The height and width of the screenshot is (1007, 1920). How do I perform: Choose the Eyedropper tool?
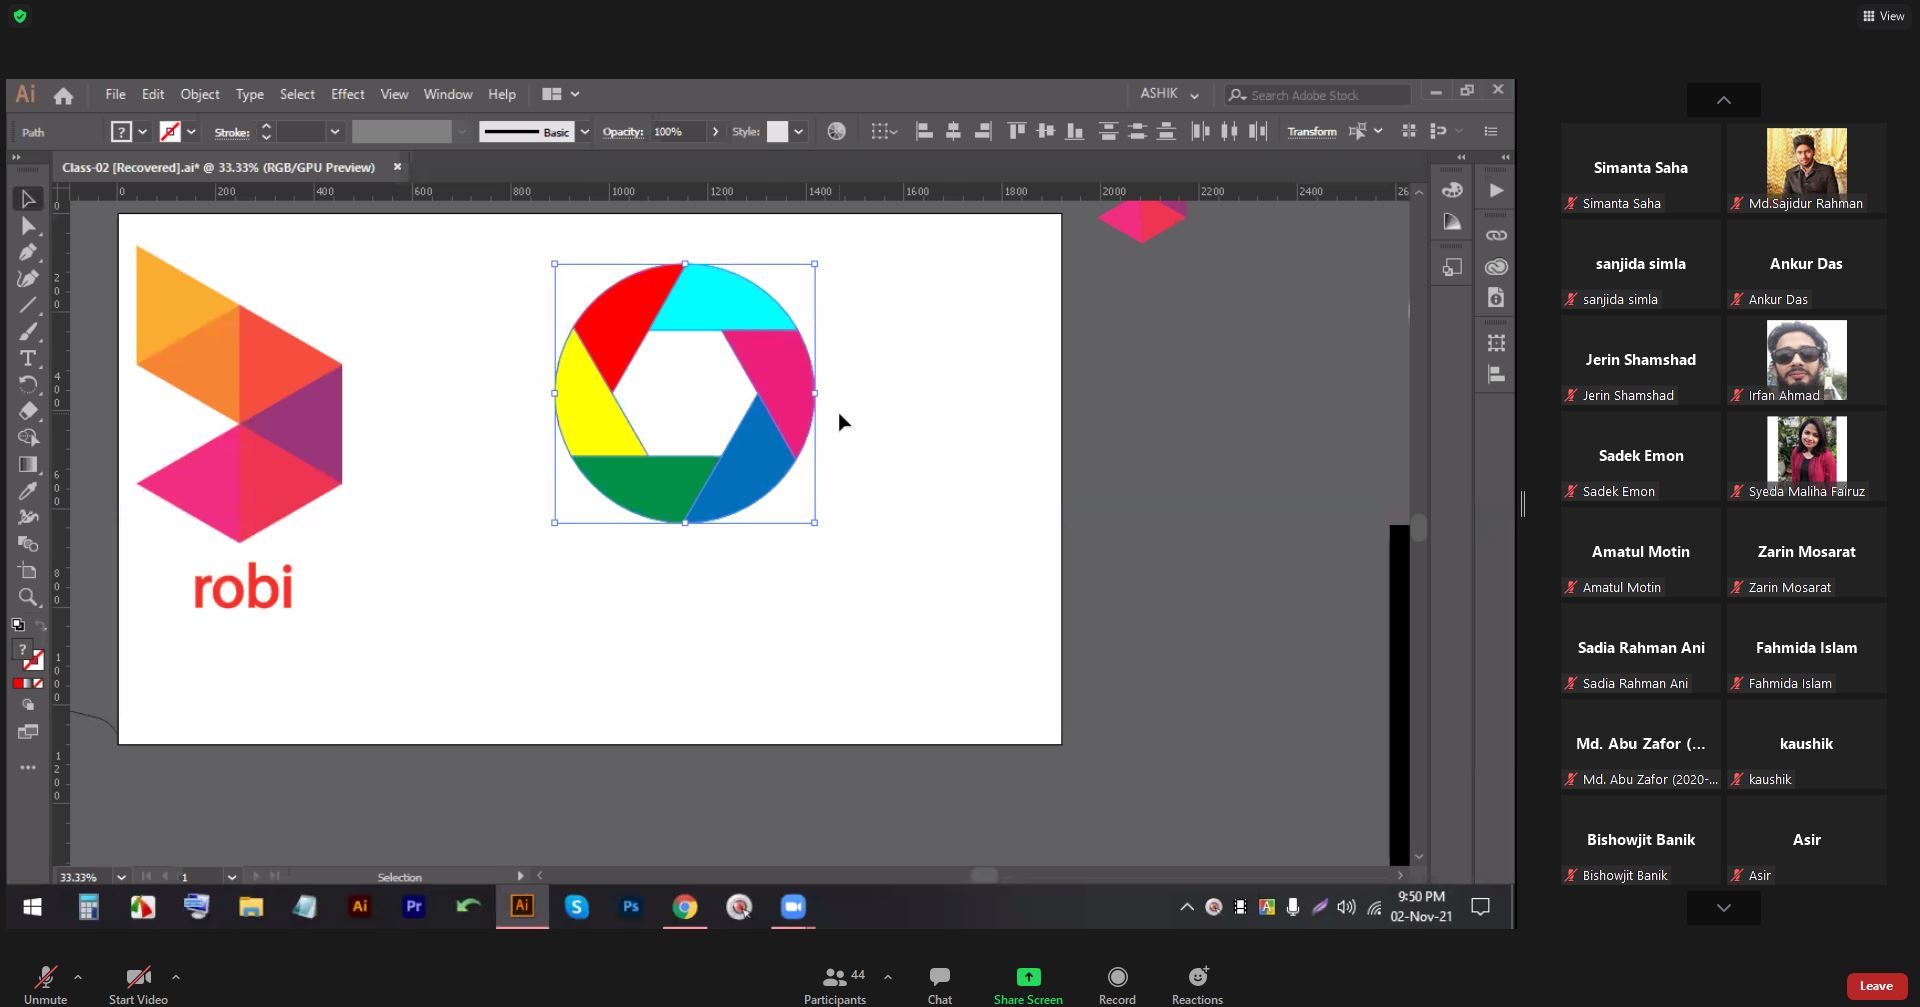coord(28,491)
